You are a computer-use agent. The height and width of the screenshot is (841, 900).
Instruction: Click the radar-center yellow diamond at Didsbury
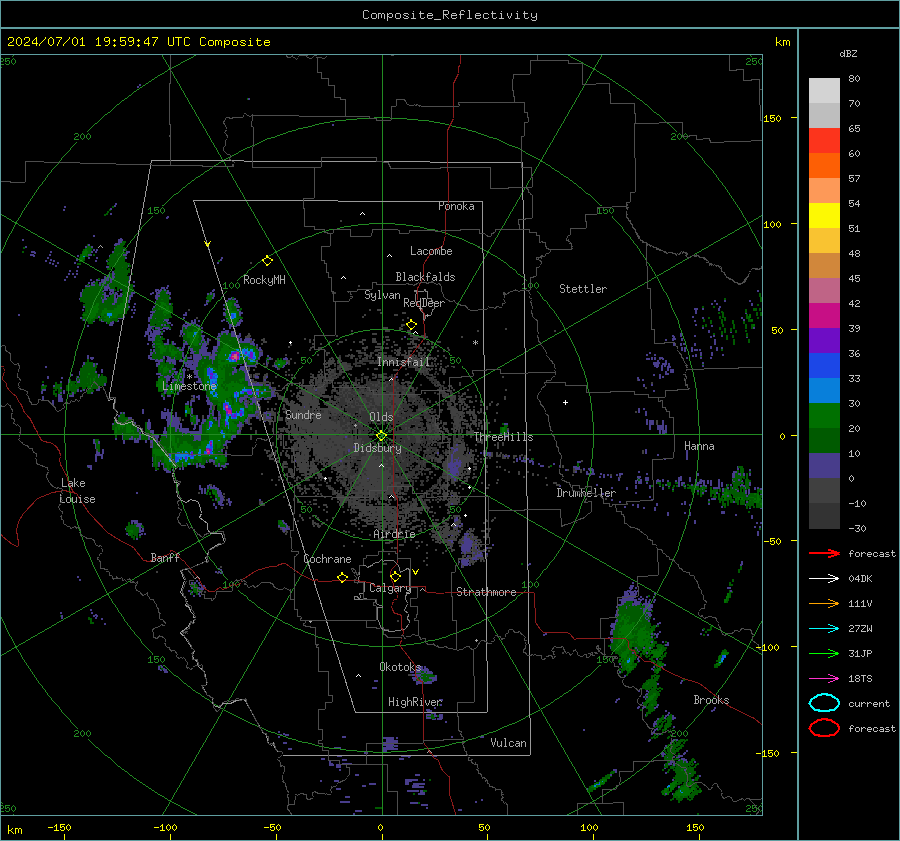coord(382,435)
